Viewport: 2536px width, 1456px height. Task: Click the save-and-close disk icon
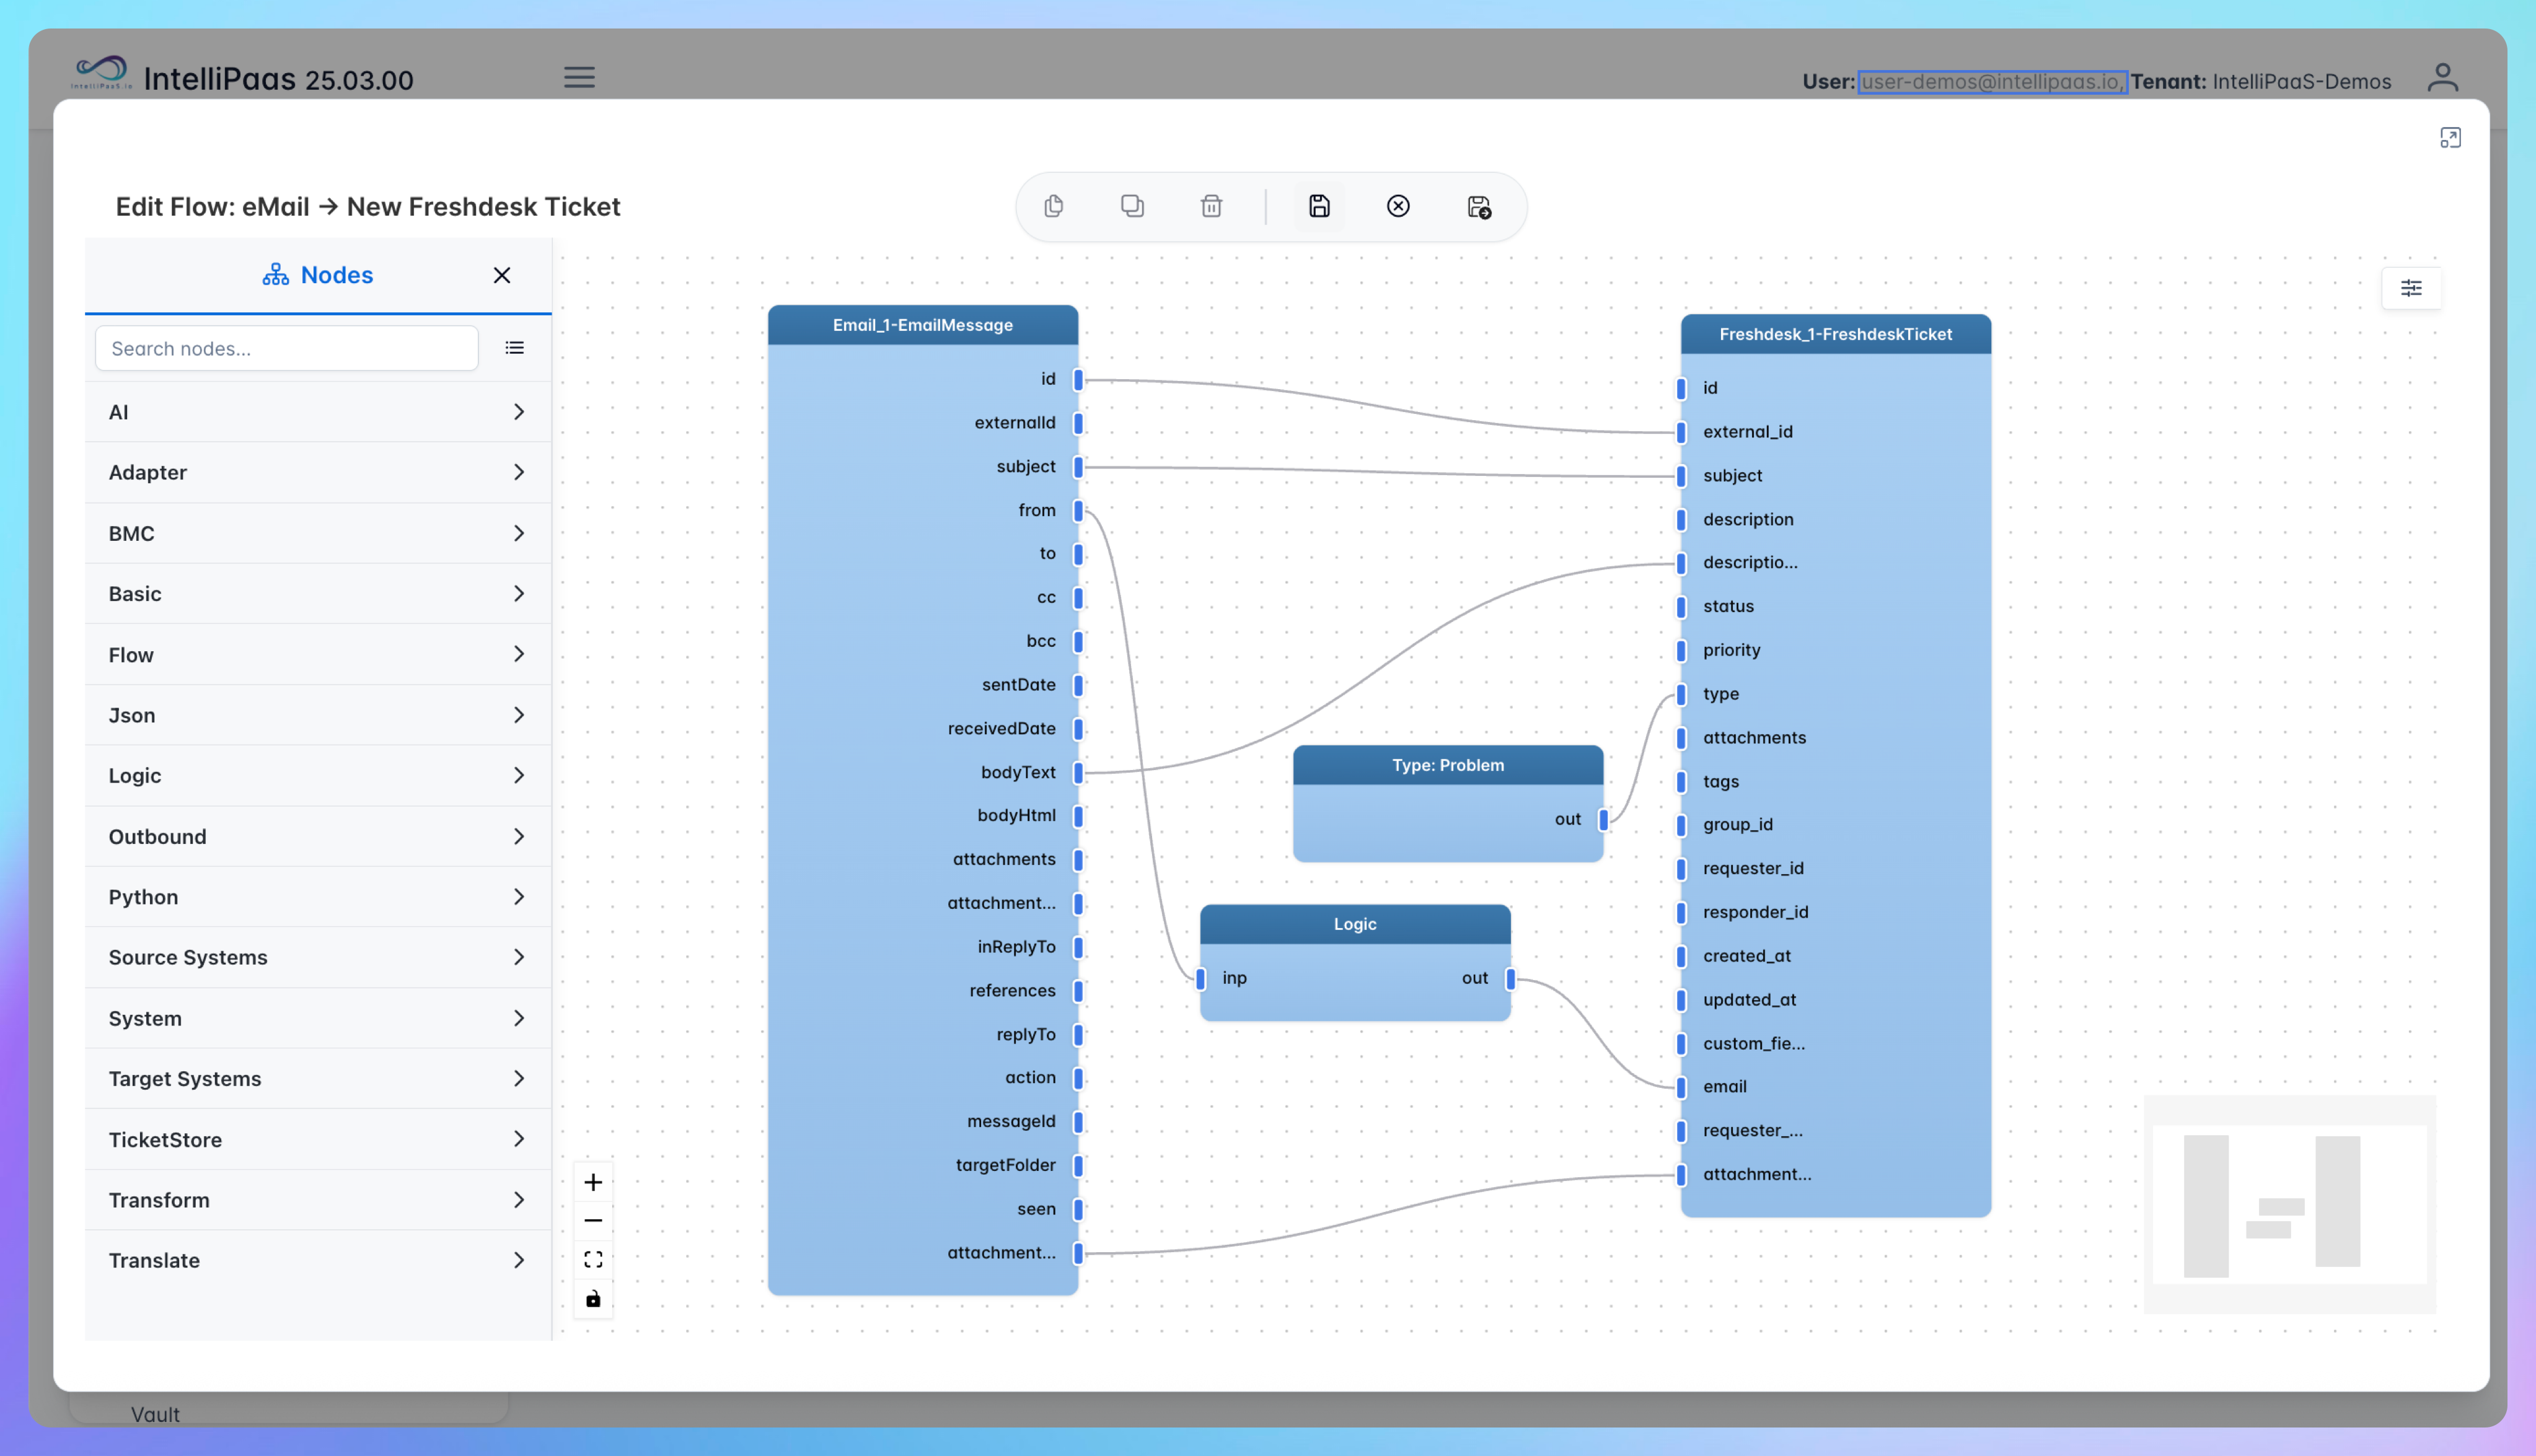pyautogui.click(x=1478, y=207)
